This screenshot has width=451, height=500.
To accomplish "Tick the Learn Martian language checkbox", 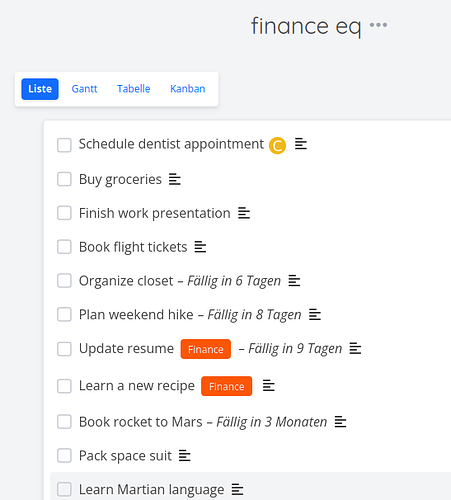I will (64, 489).
